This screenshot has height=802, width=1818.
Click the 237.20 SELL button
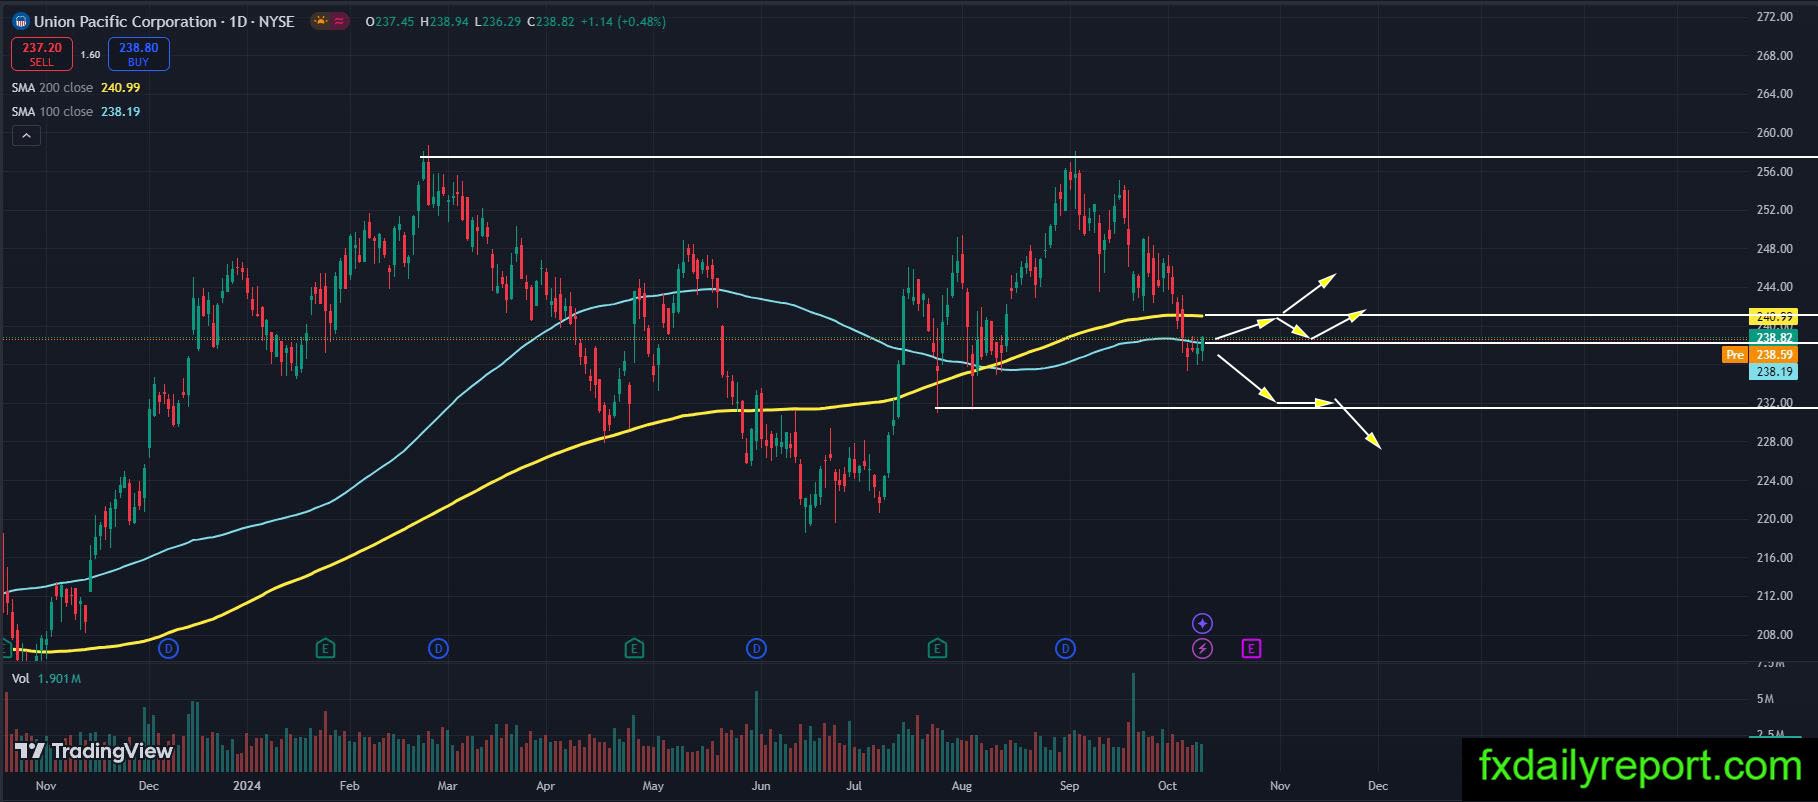[42, 54]
